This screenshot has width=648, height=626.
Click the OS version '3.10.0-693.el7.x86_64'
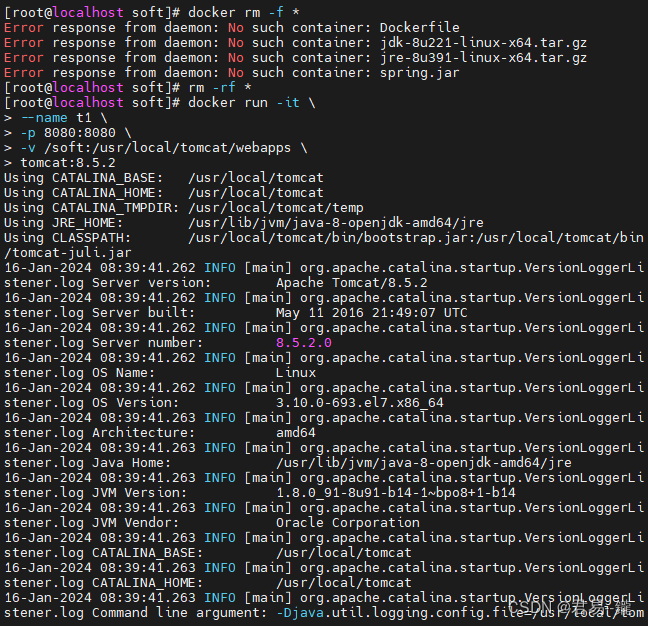tap(360, 403)
